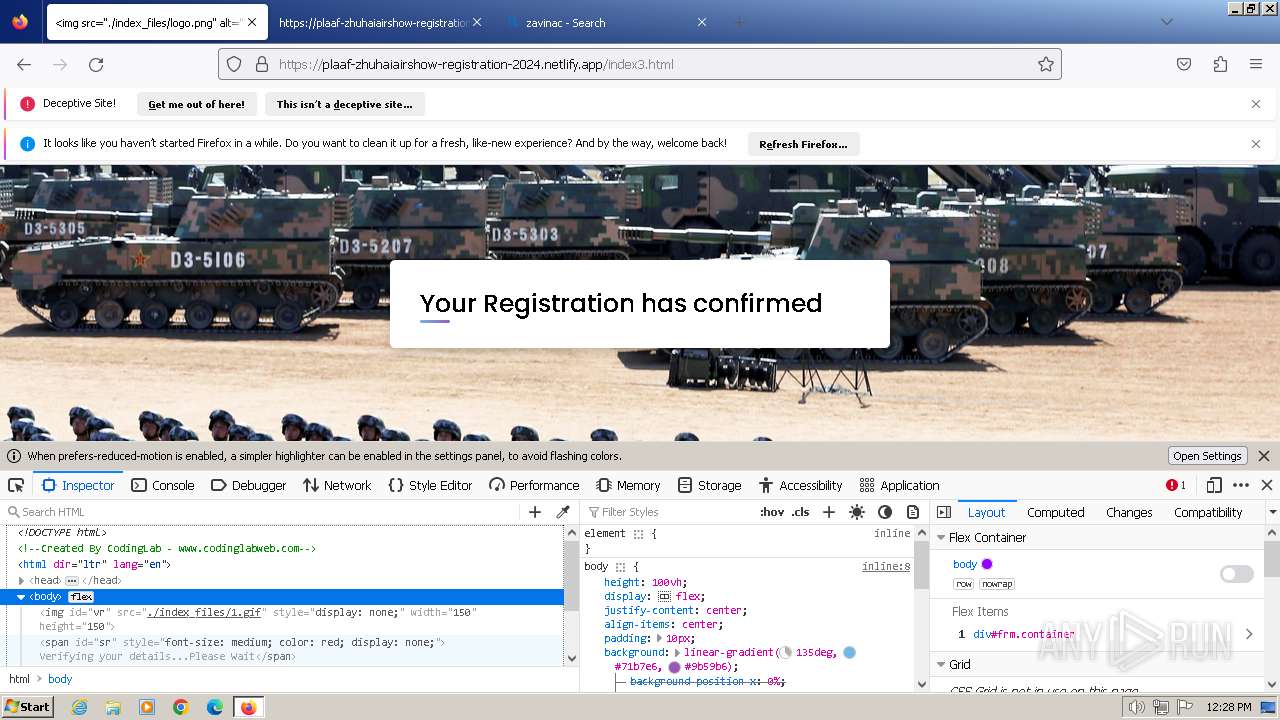This screenshot has height=720, width=1280.
Task: Click the Refresh Firefox button
Action: pyautogui.click(x=803, y=144)
